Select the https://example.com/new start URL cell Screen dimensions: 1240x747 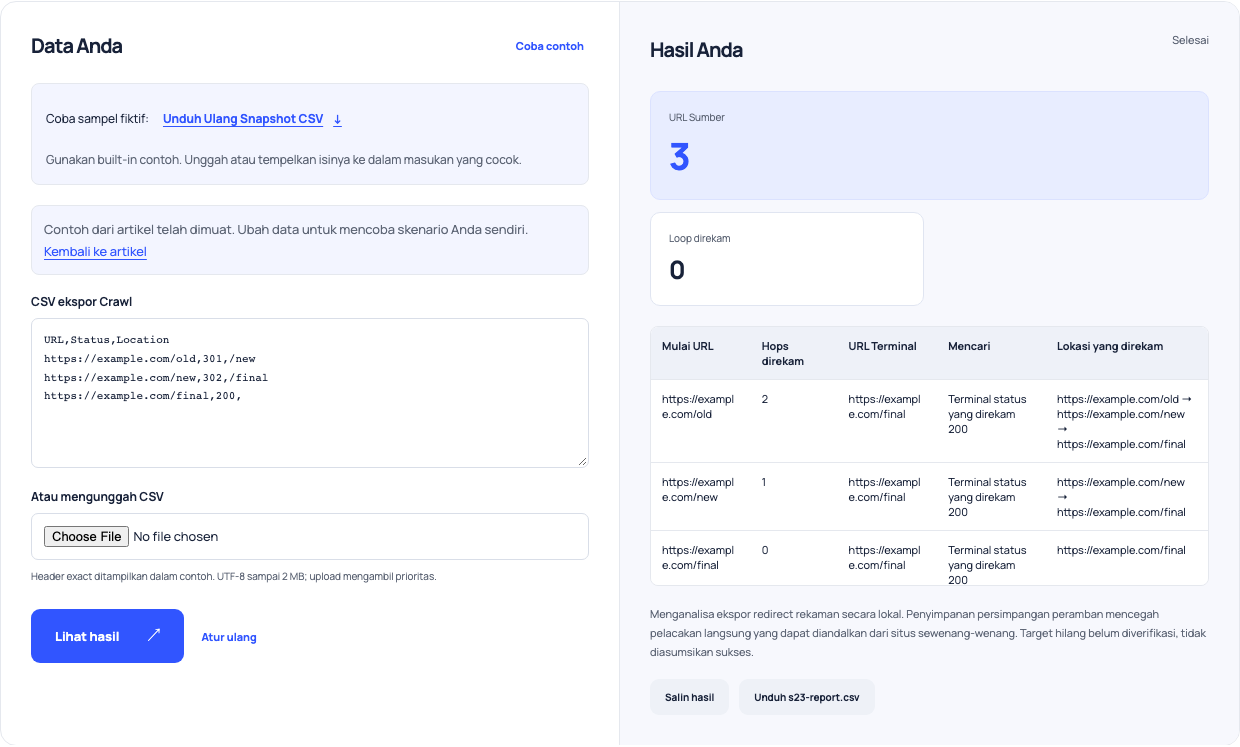click(x=698, y=490)
